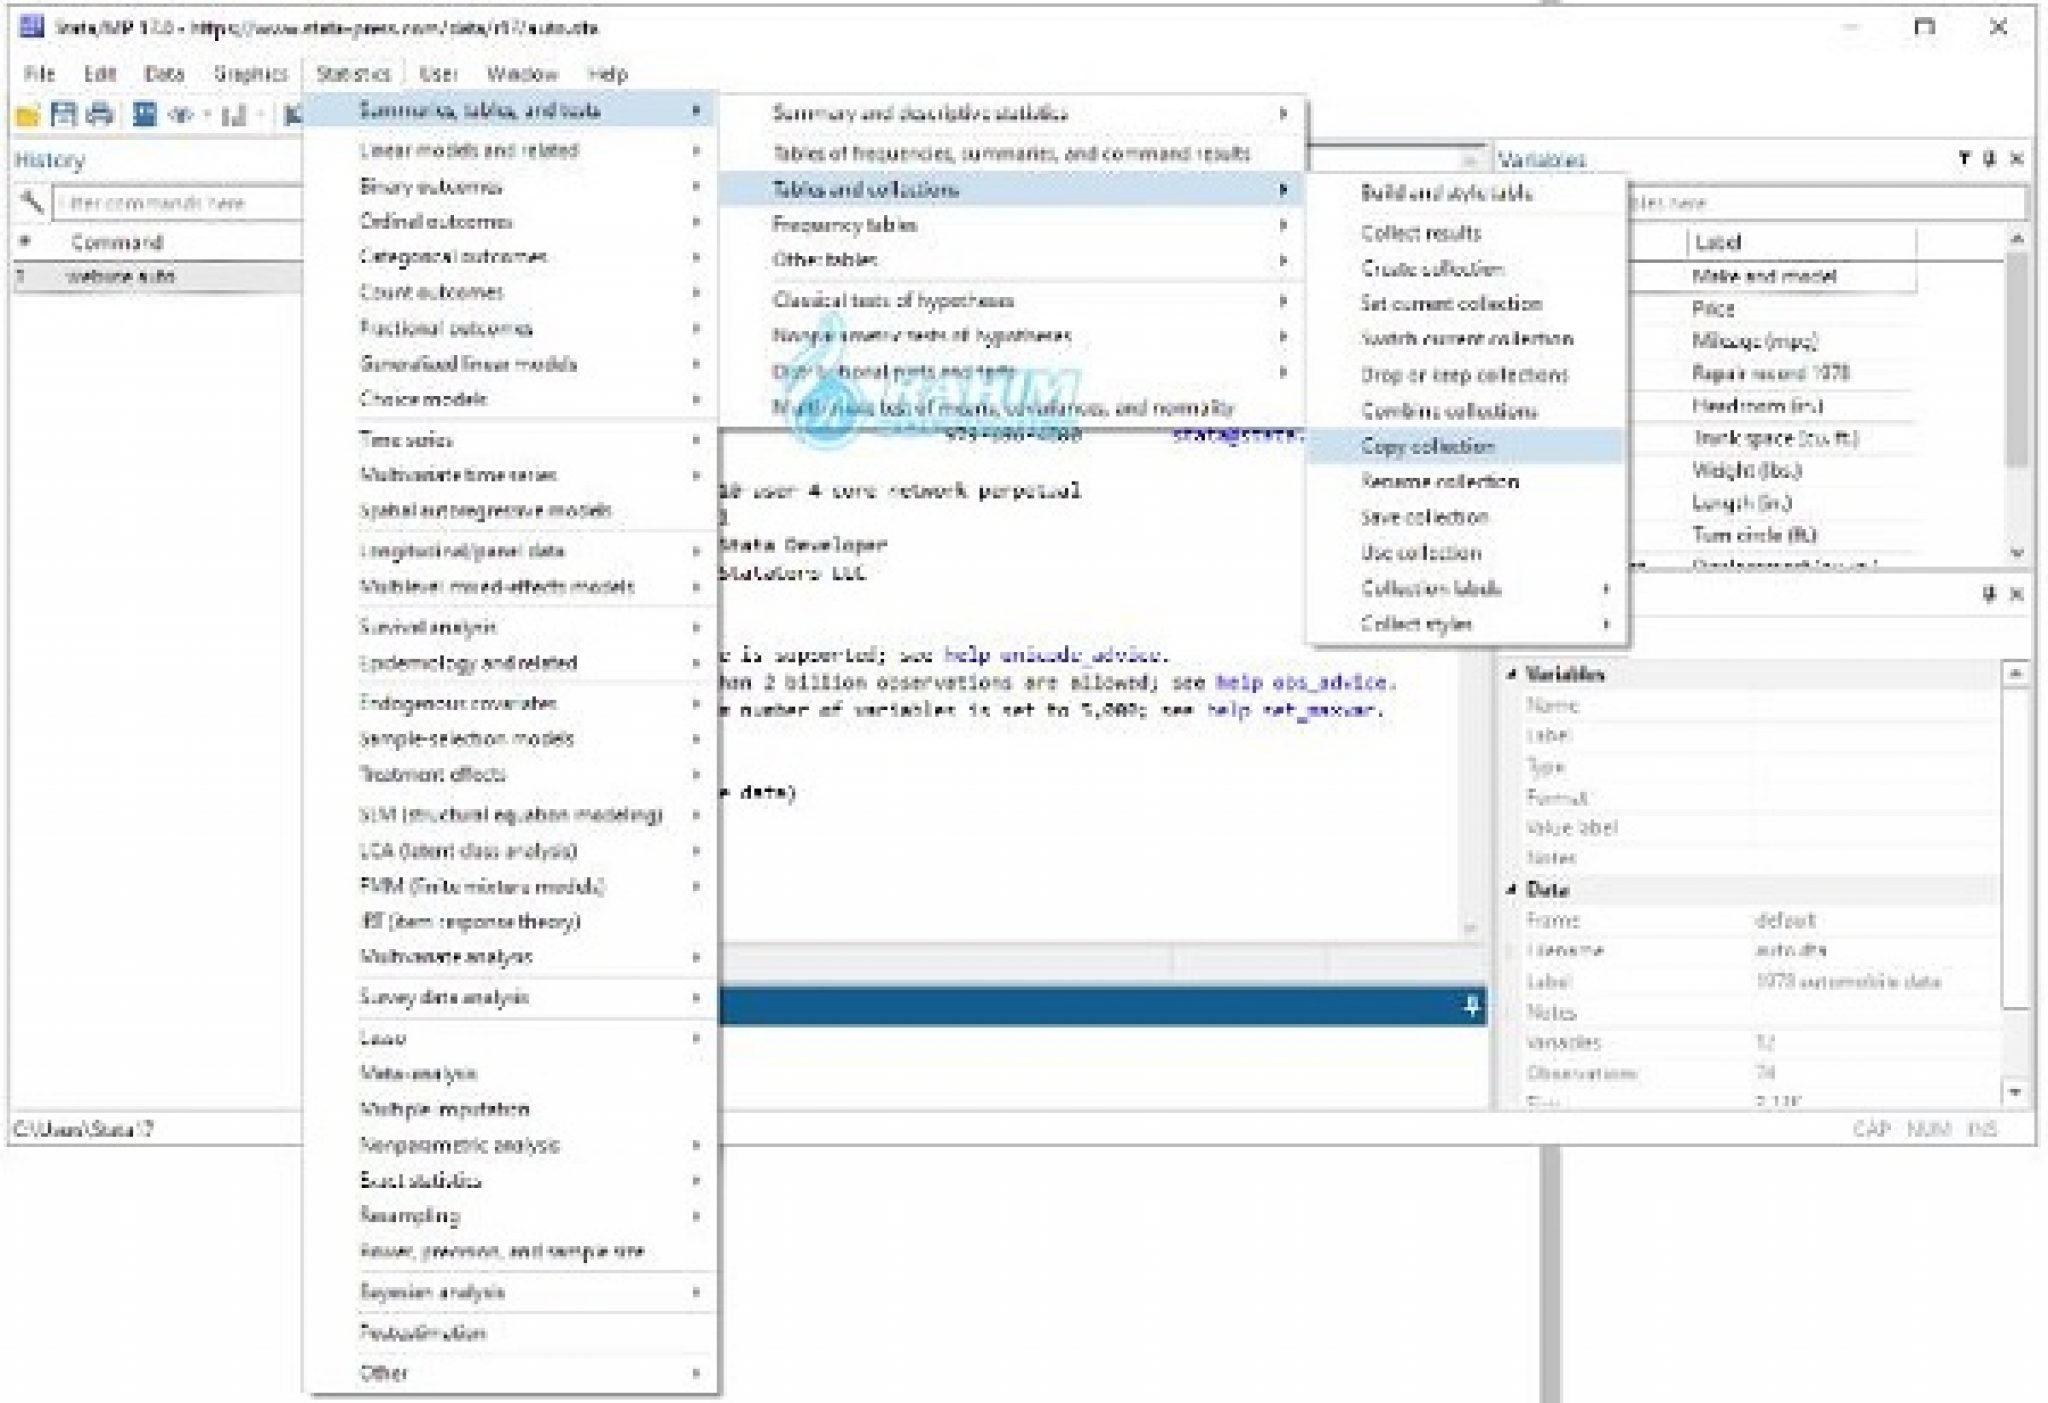This screenshot has height=1403, width=2048.
Task: Click the Viewer eye toolbar icon
Action: pos(181,115)
